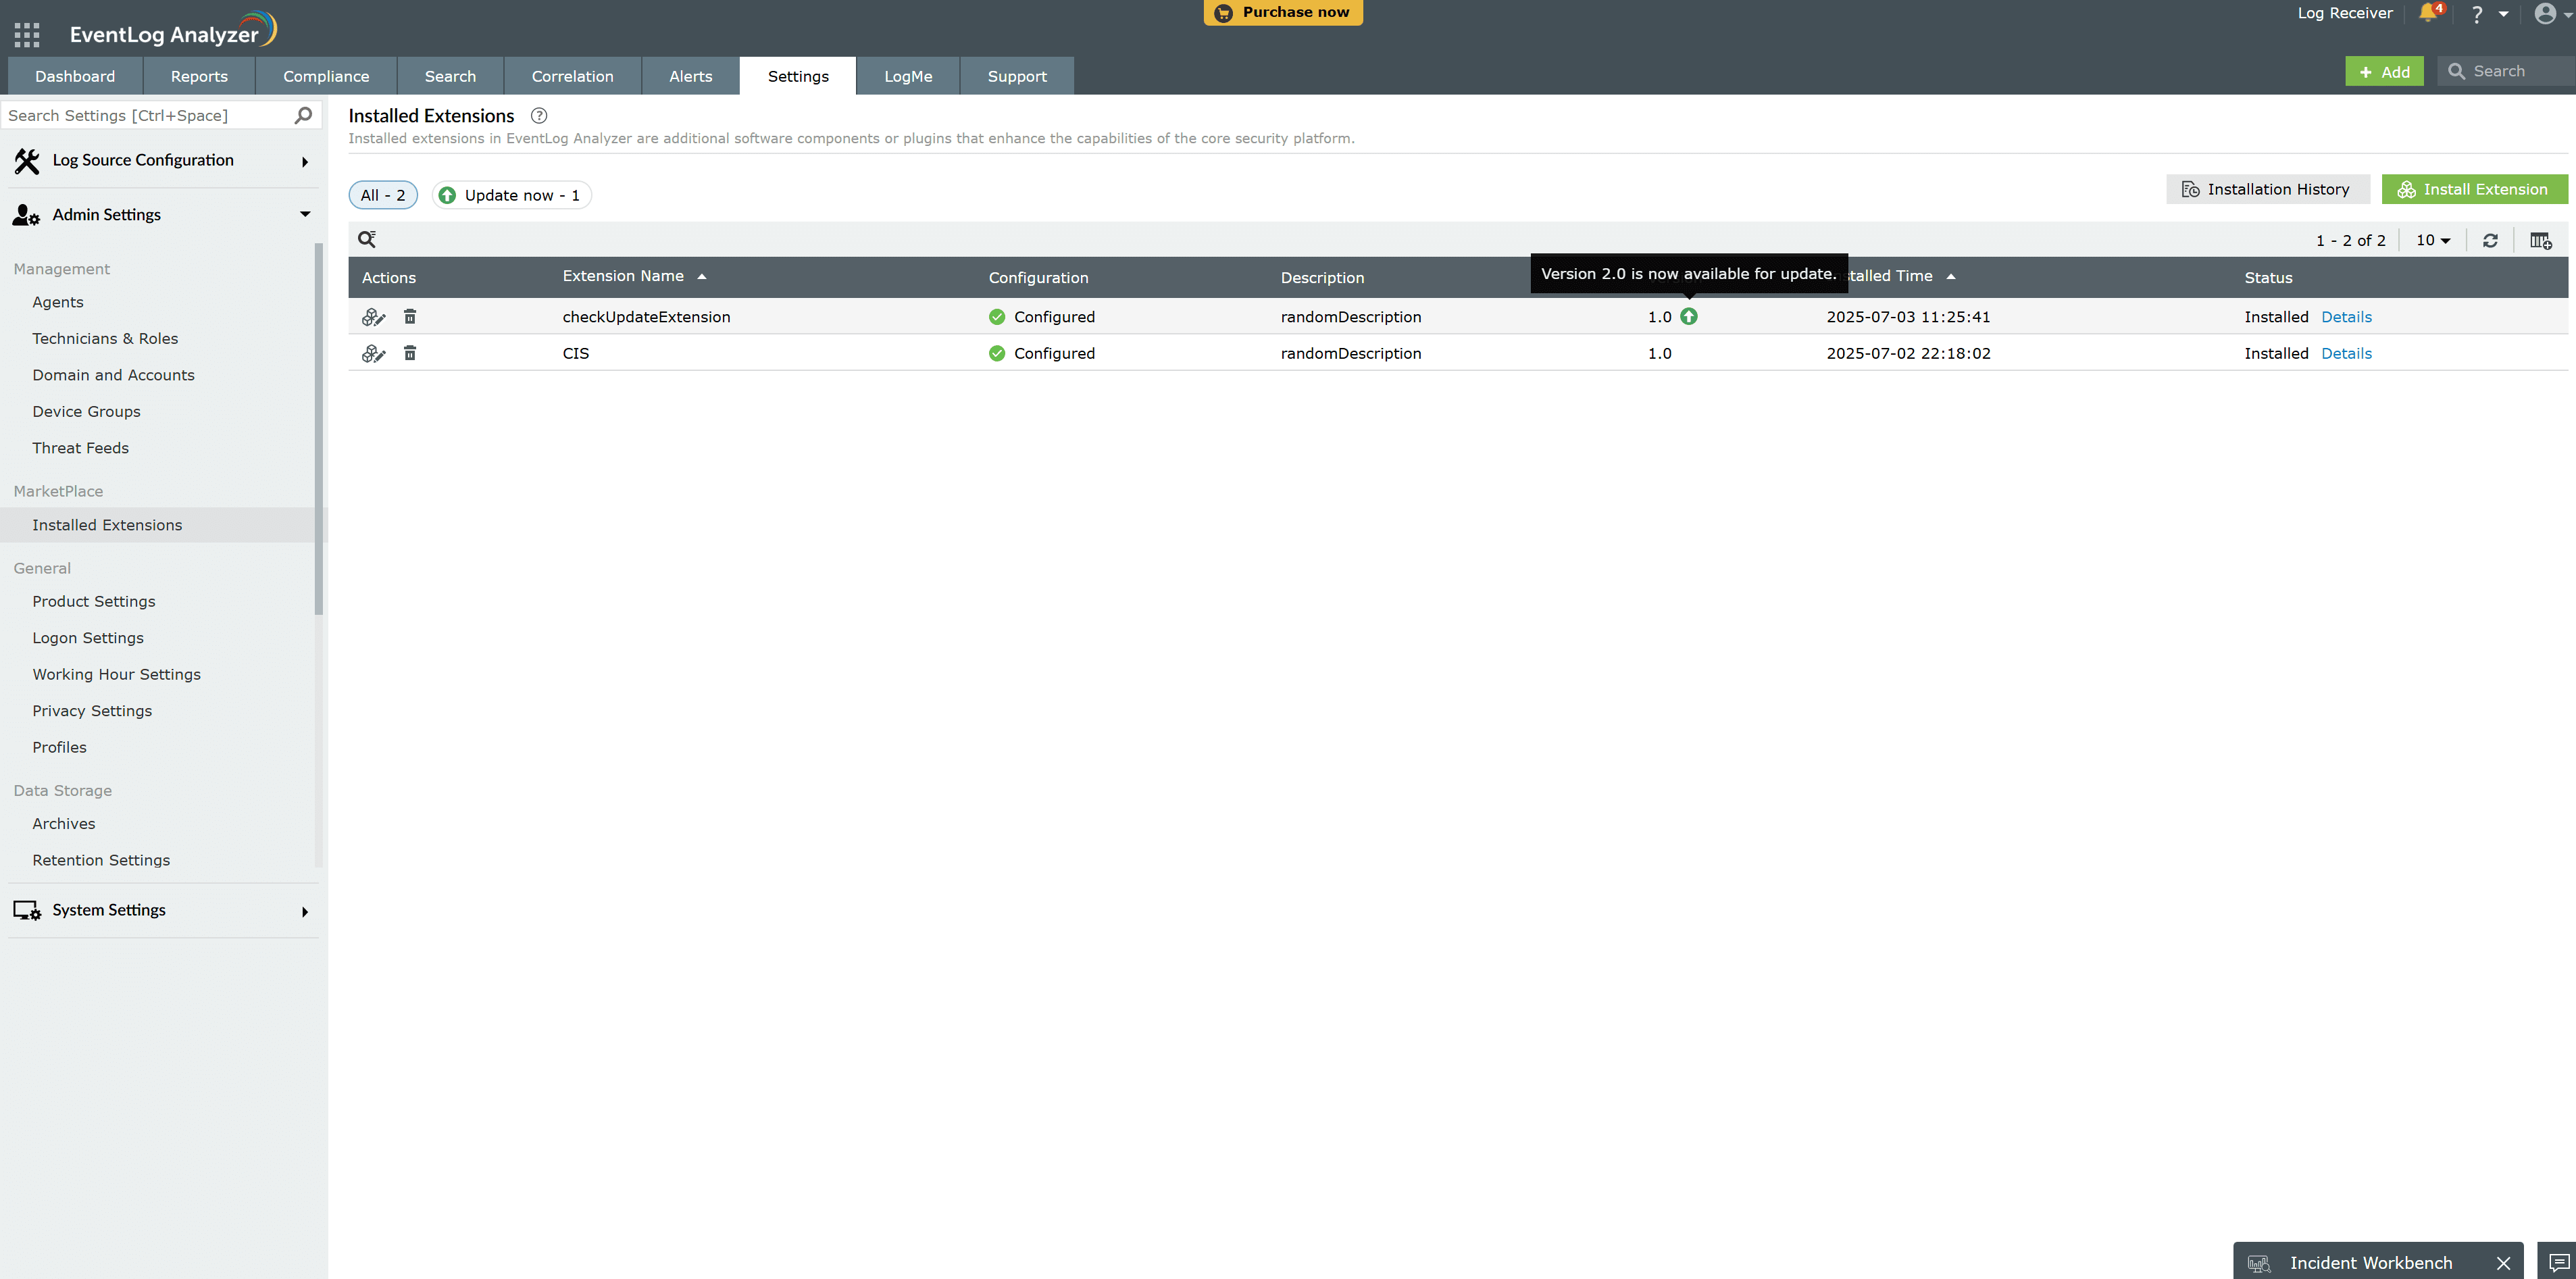
Task: Refresh the extensions table
Action: (2490, 241)
